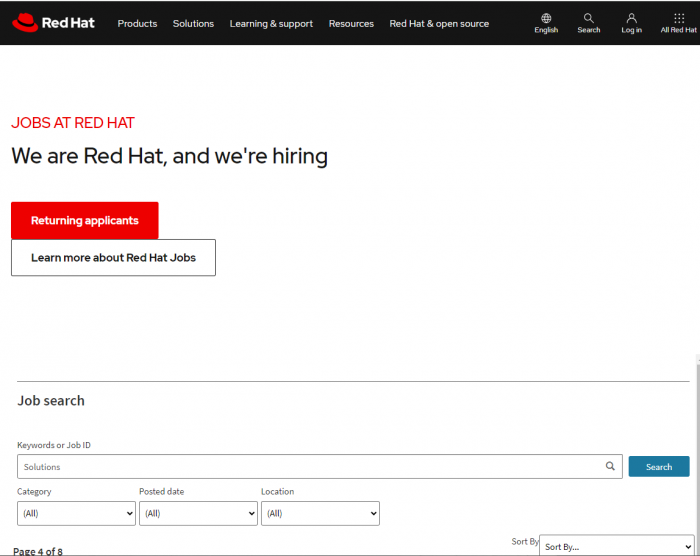Focus the Keywords or Job ID field

[x=320, y=467]
